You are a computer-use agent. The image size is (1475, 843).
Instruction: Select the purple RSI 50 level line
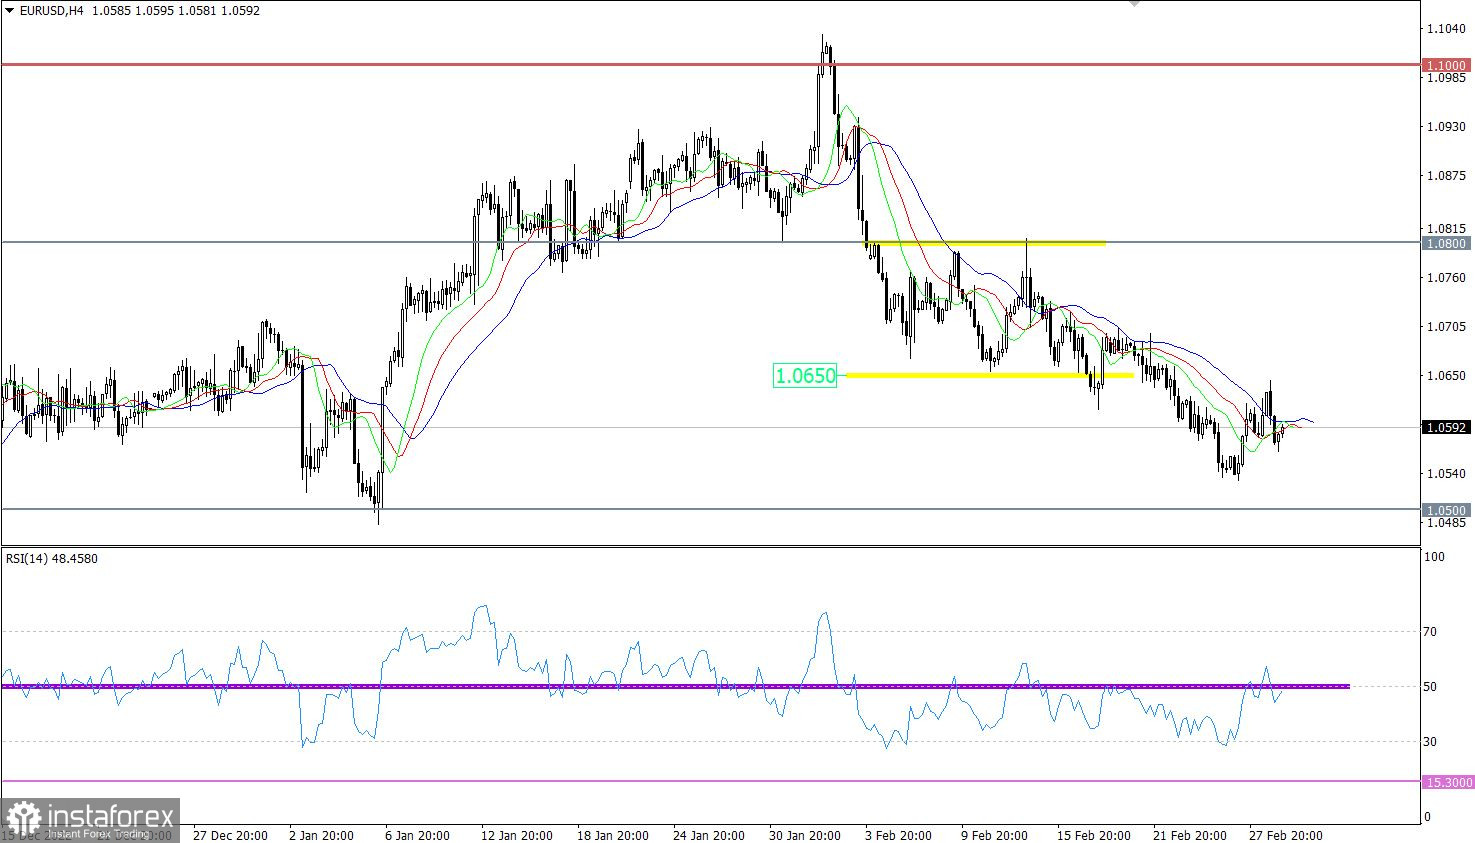(675, 686)
